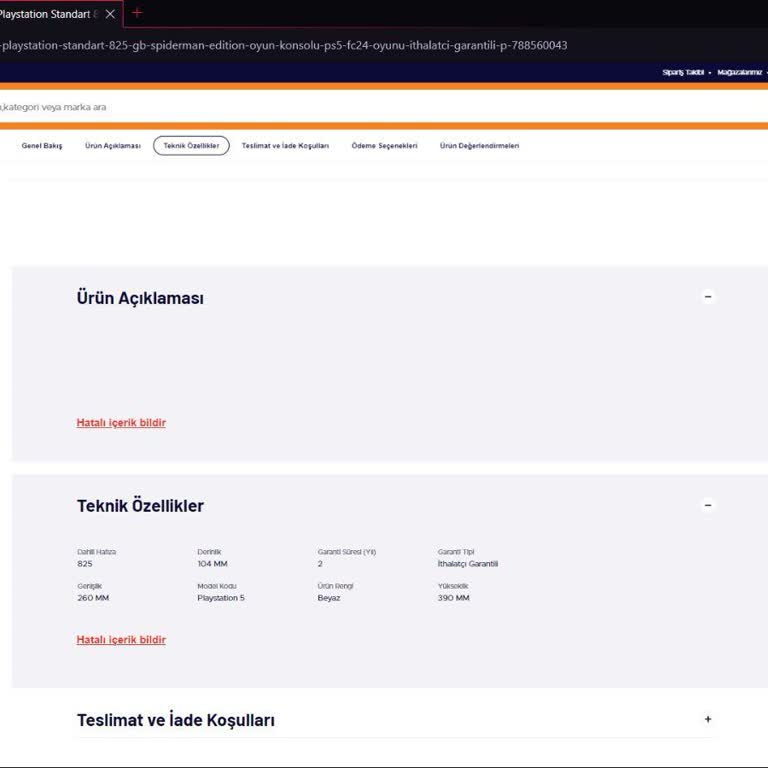768x768 pixels.
Task: Select the Teknik Özellikler navigation pill
Action: 191,146
